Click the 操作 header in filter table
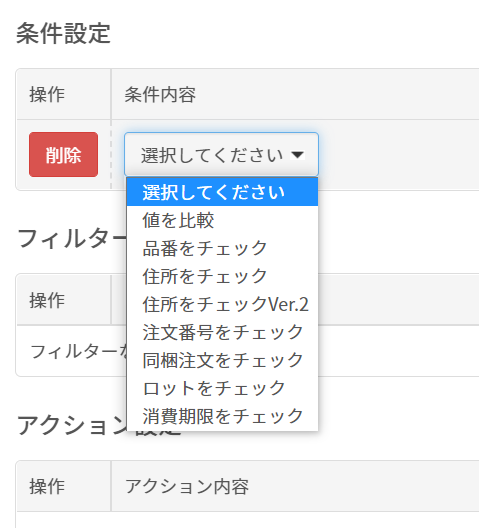The image size is (479, 528). coord(47,300)
